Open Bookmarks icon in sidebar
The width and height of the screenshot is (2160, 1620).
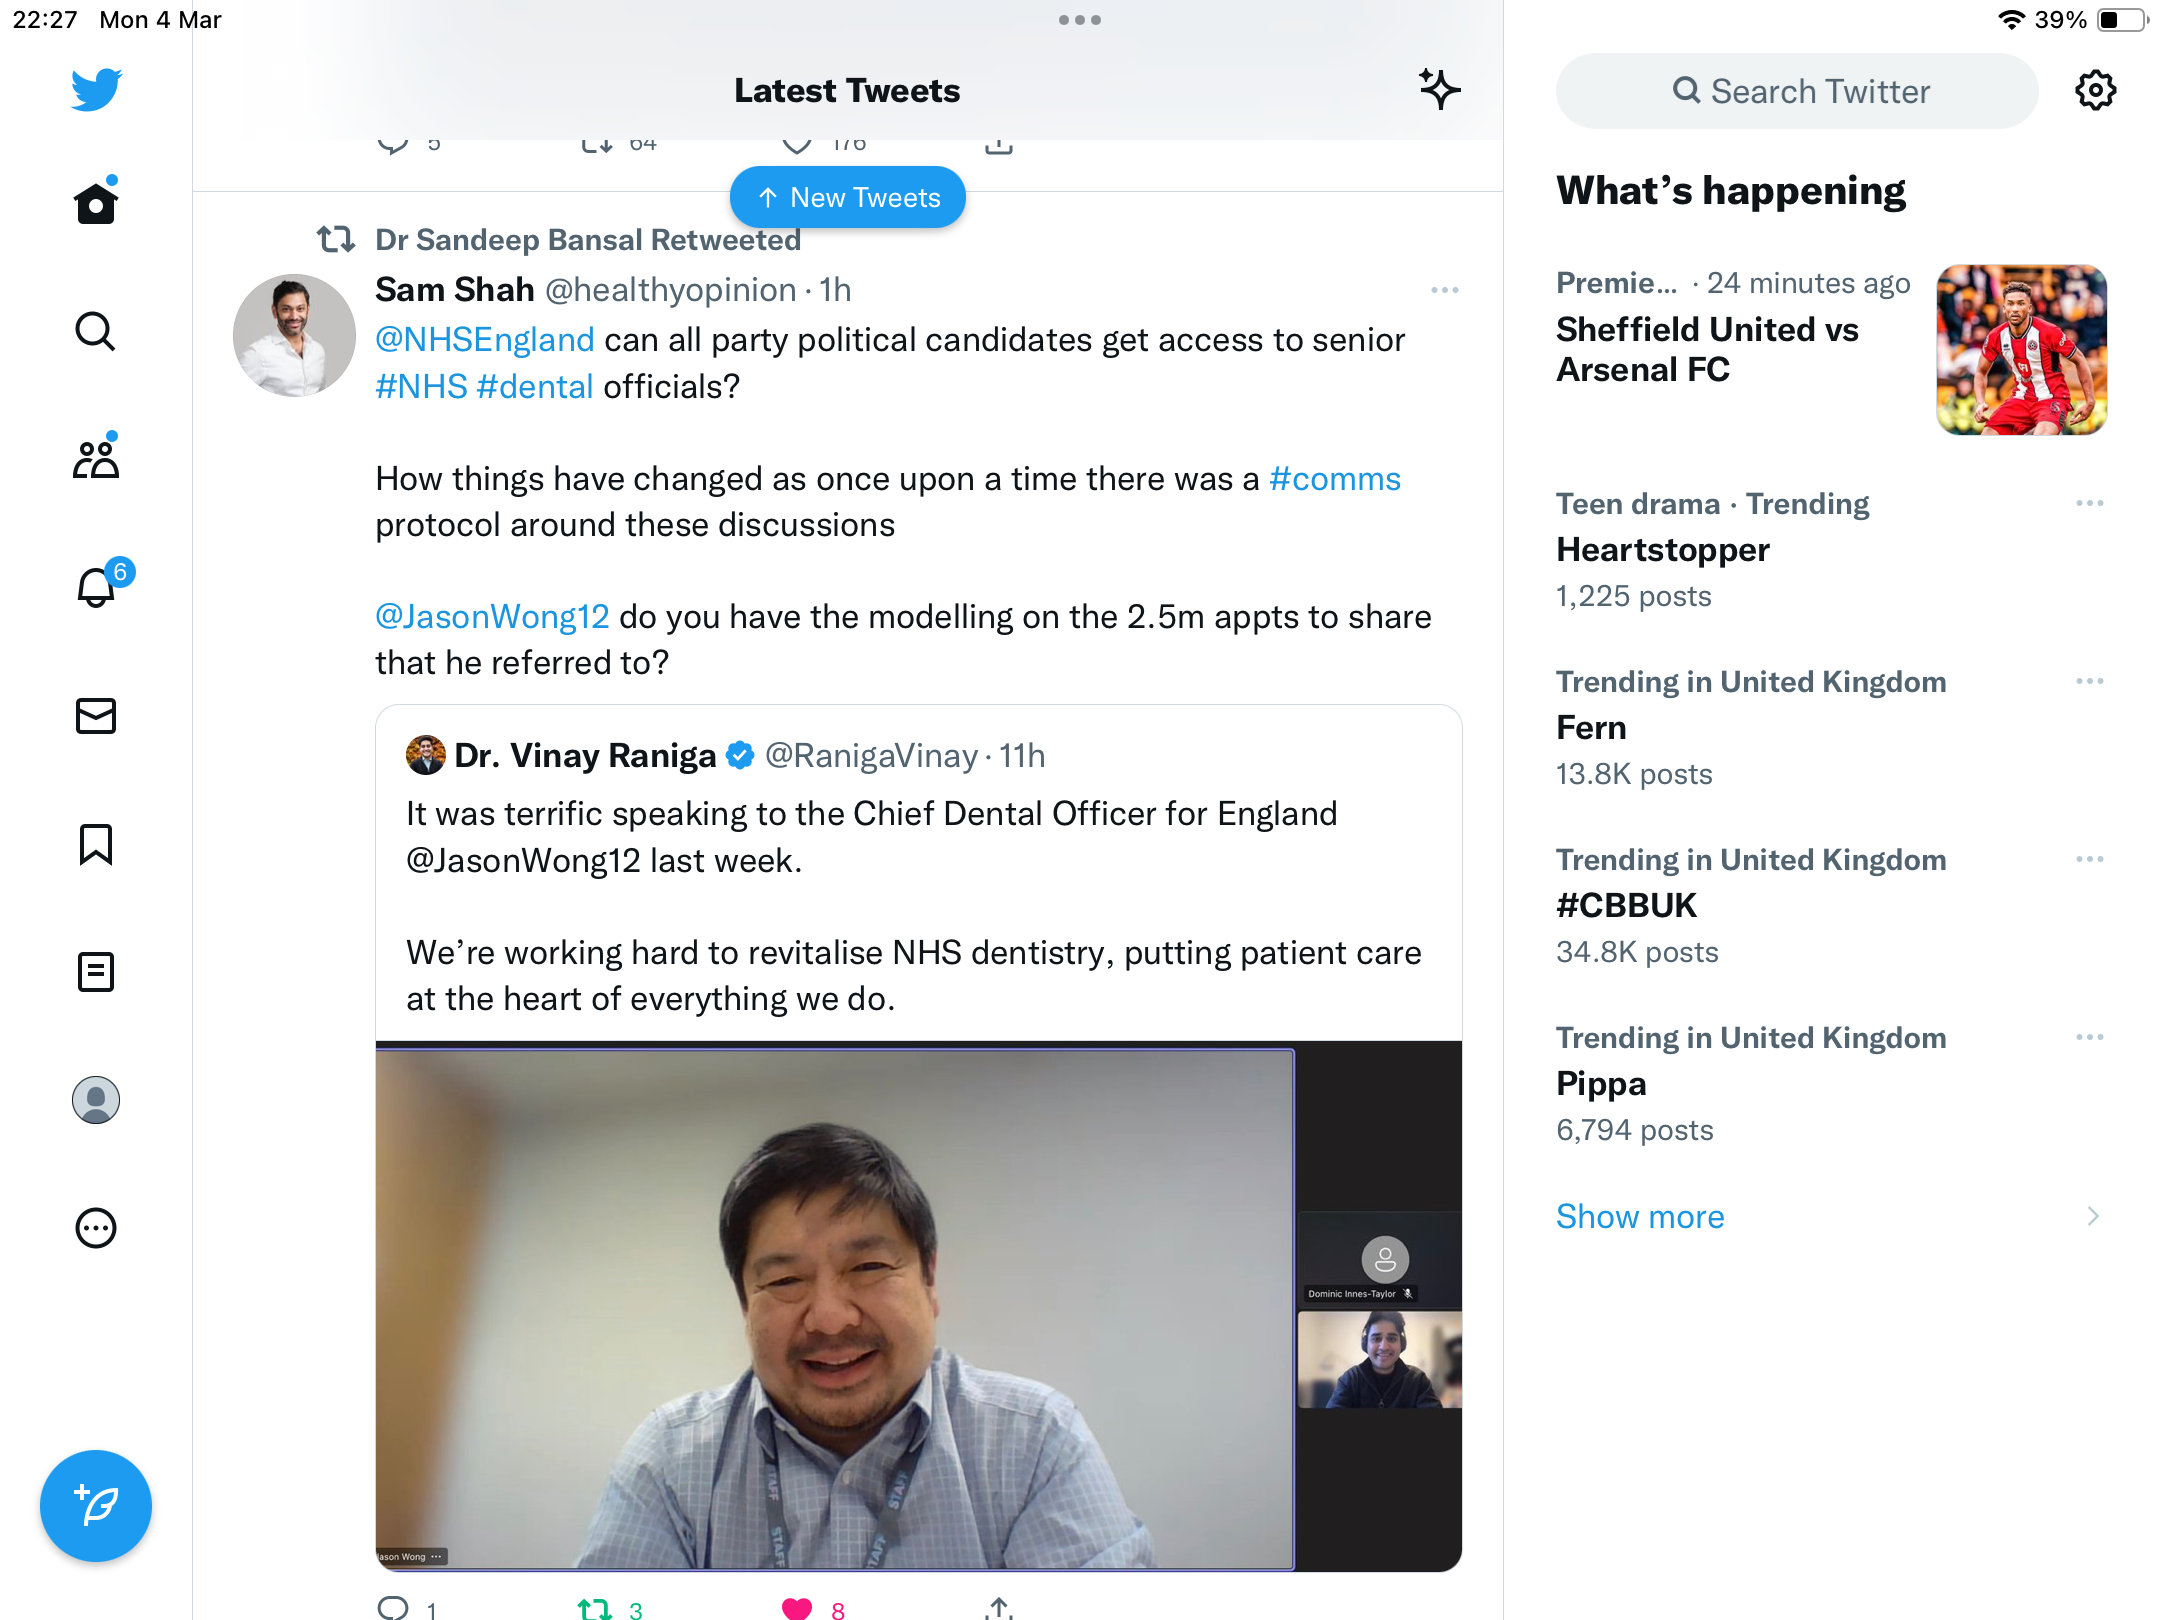tap(96, 844)
